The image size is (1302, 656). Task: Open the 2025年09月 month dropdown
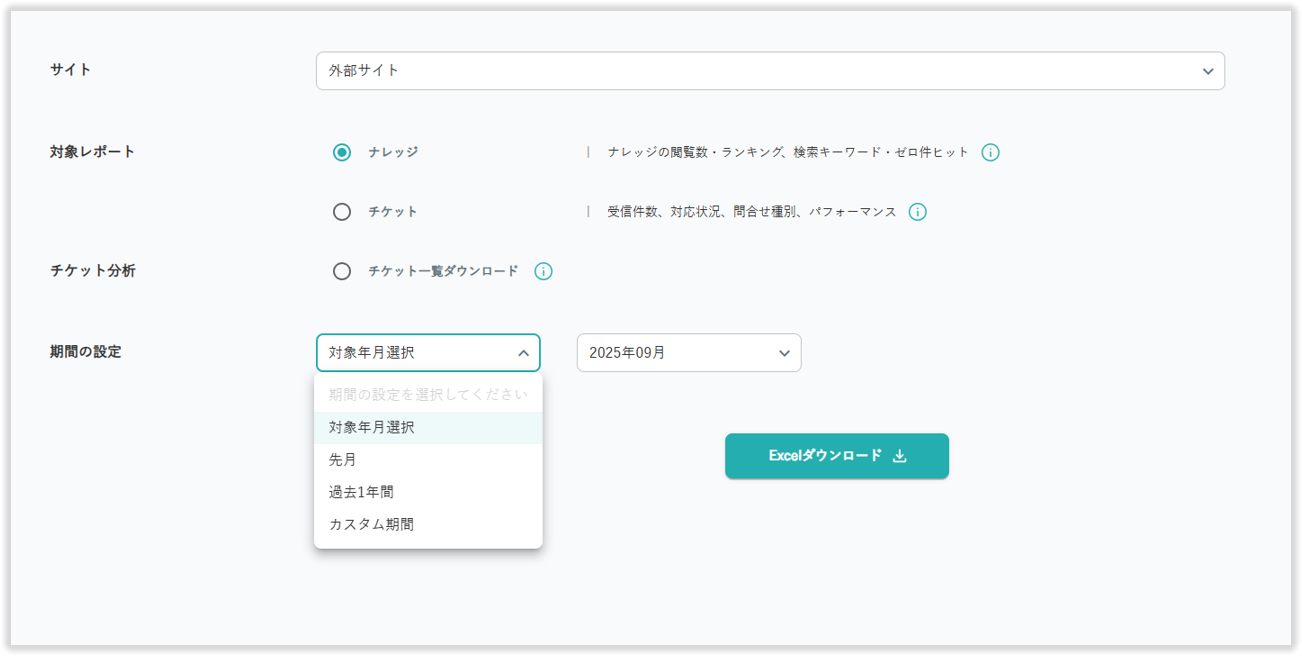688,353
